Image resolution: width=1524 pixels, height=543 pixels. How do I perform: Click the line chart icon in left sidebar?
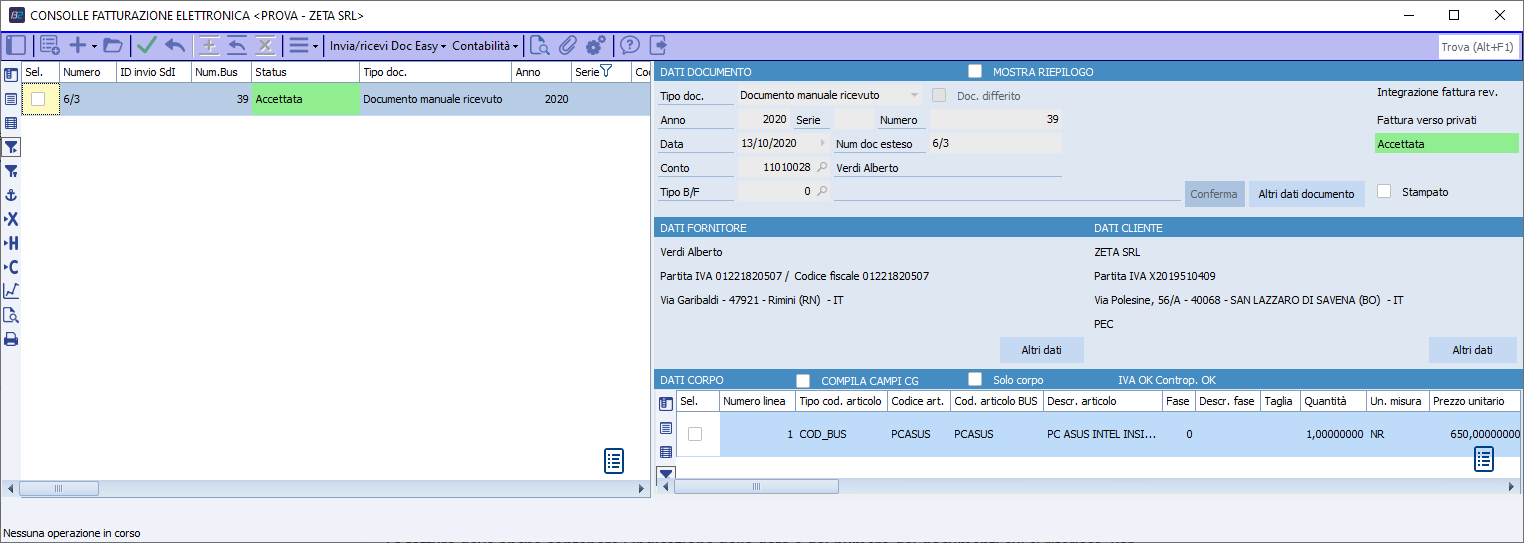pyautogui.click(x=11, y=291)
